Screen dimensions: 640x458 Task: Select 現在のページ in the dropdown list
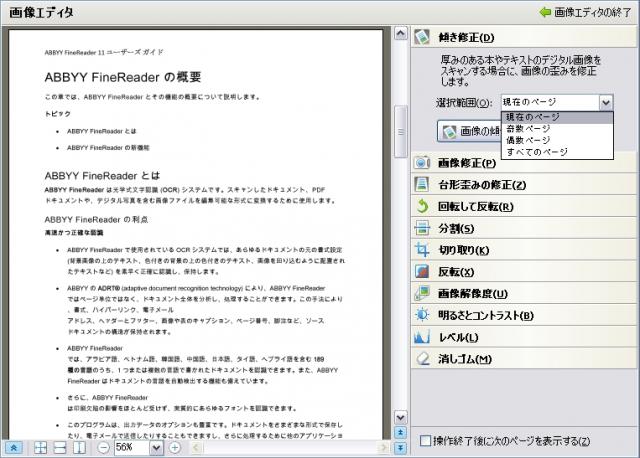coord(557,117)
